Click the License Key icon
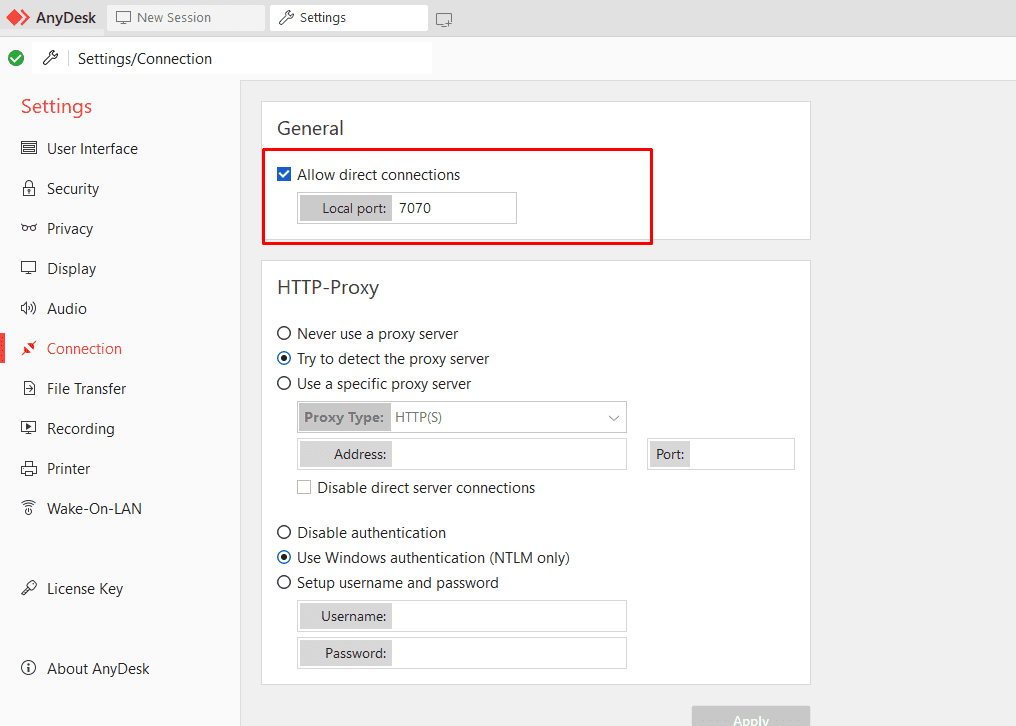 (29, 587)
